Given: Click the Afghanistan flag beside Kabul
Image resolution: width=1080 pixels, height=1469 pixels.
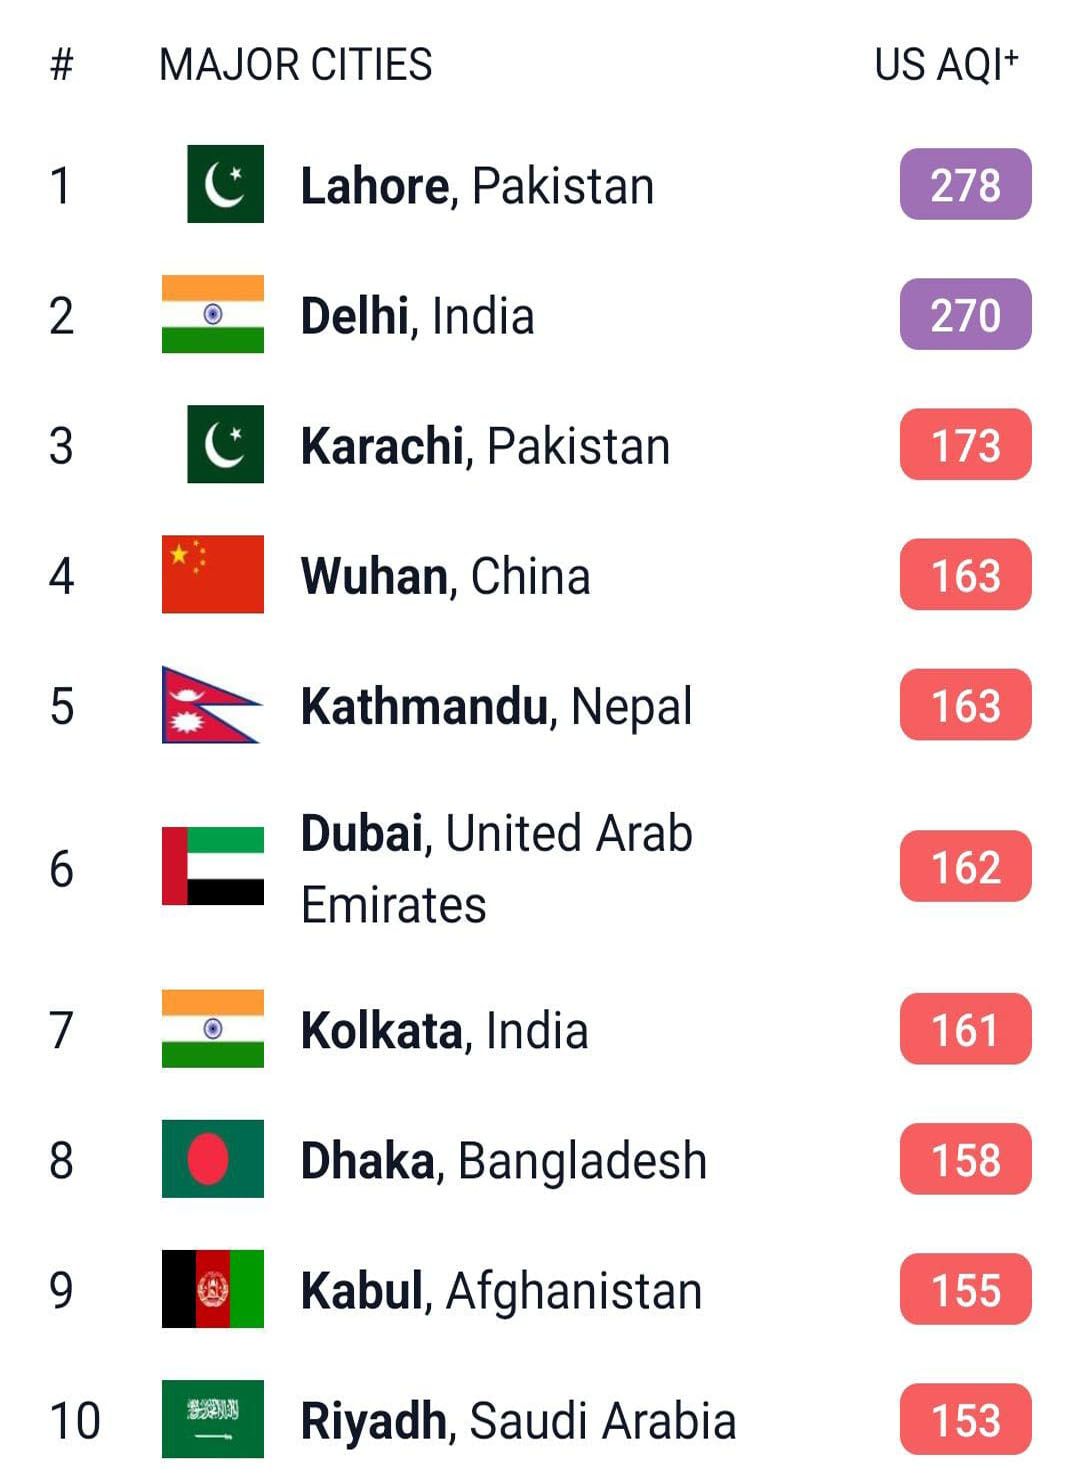Looking at the screenshot, I should [213, 1289].
